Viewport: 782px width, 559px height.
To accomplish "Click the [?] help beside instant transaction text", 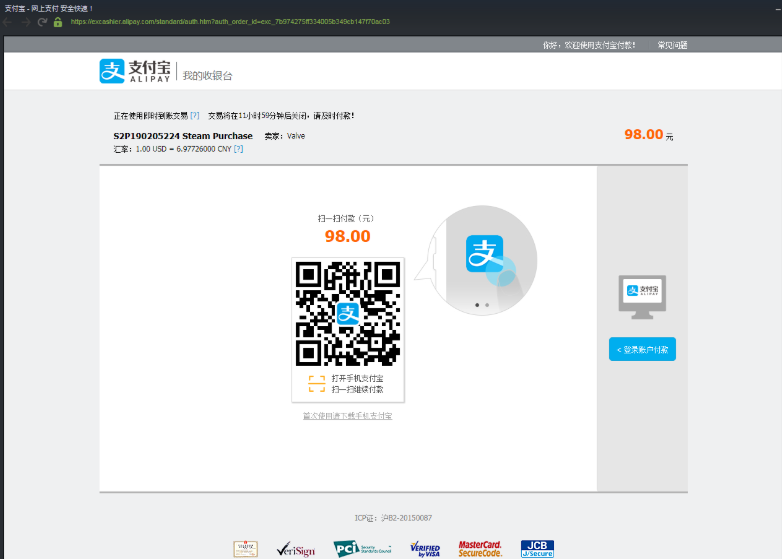I will pyautogui.click(x=195, y=116).
